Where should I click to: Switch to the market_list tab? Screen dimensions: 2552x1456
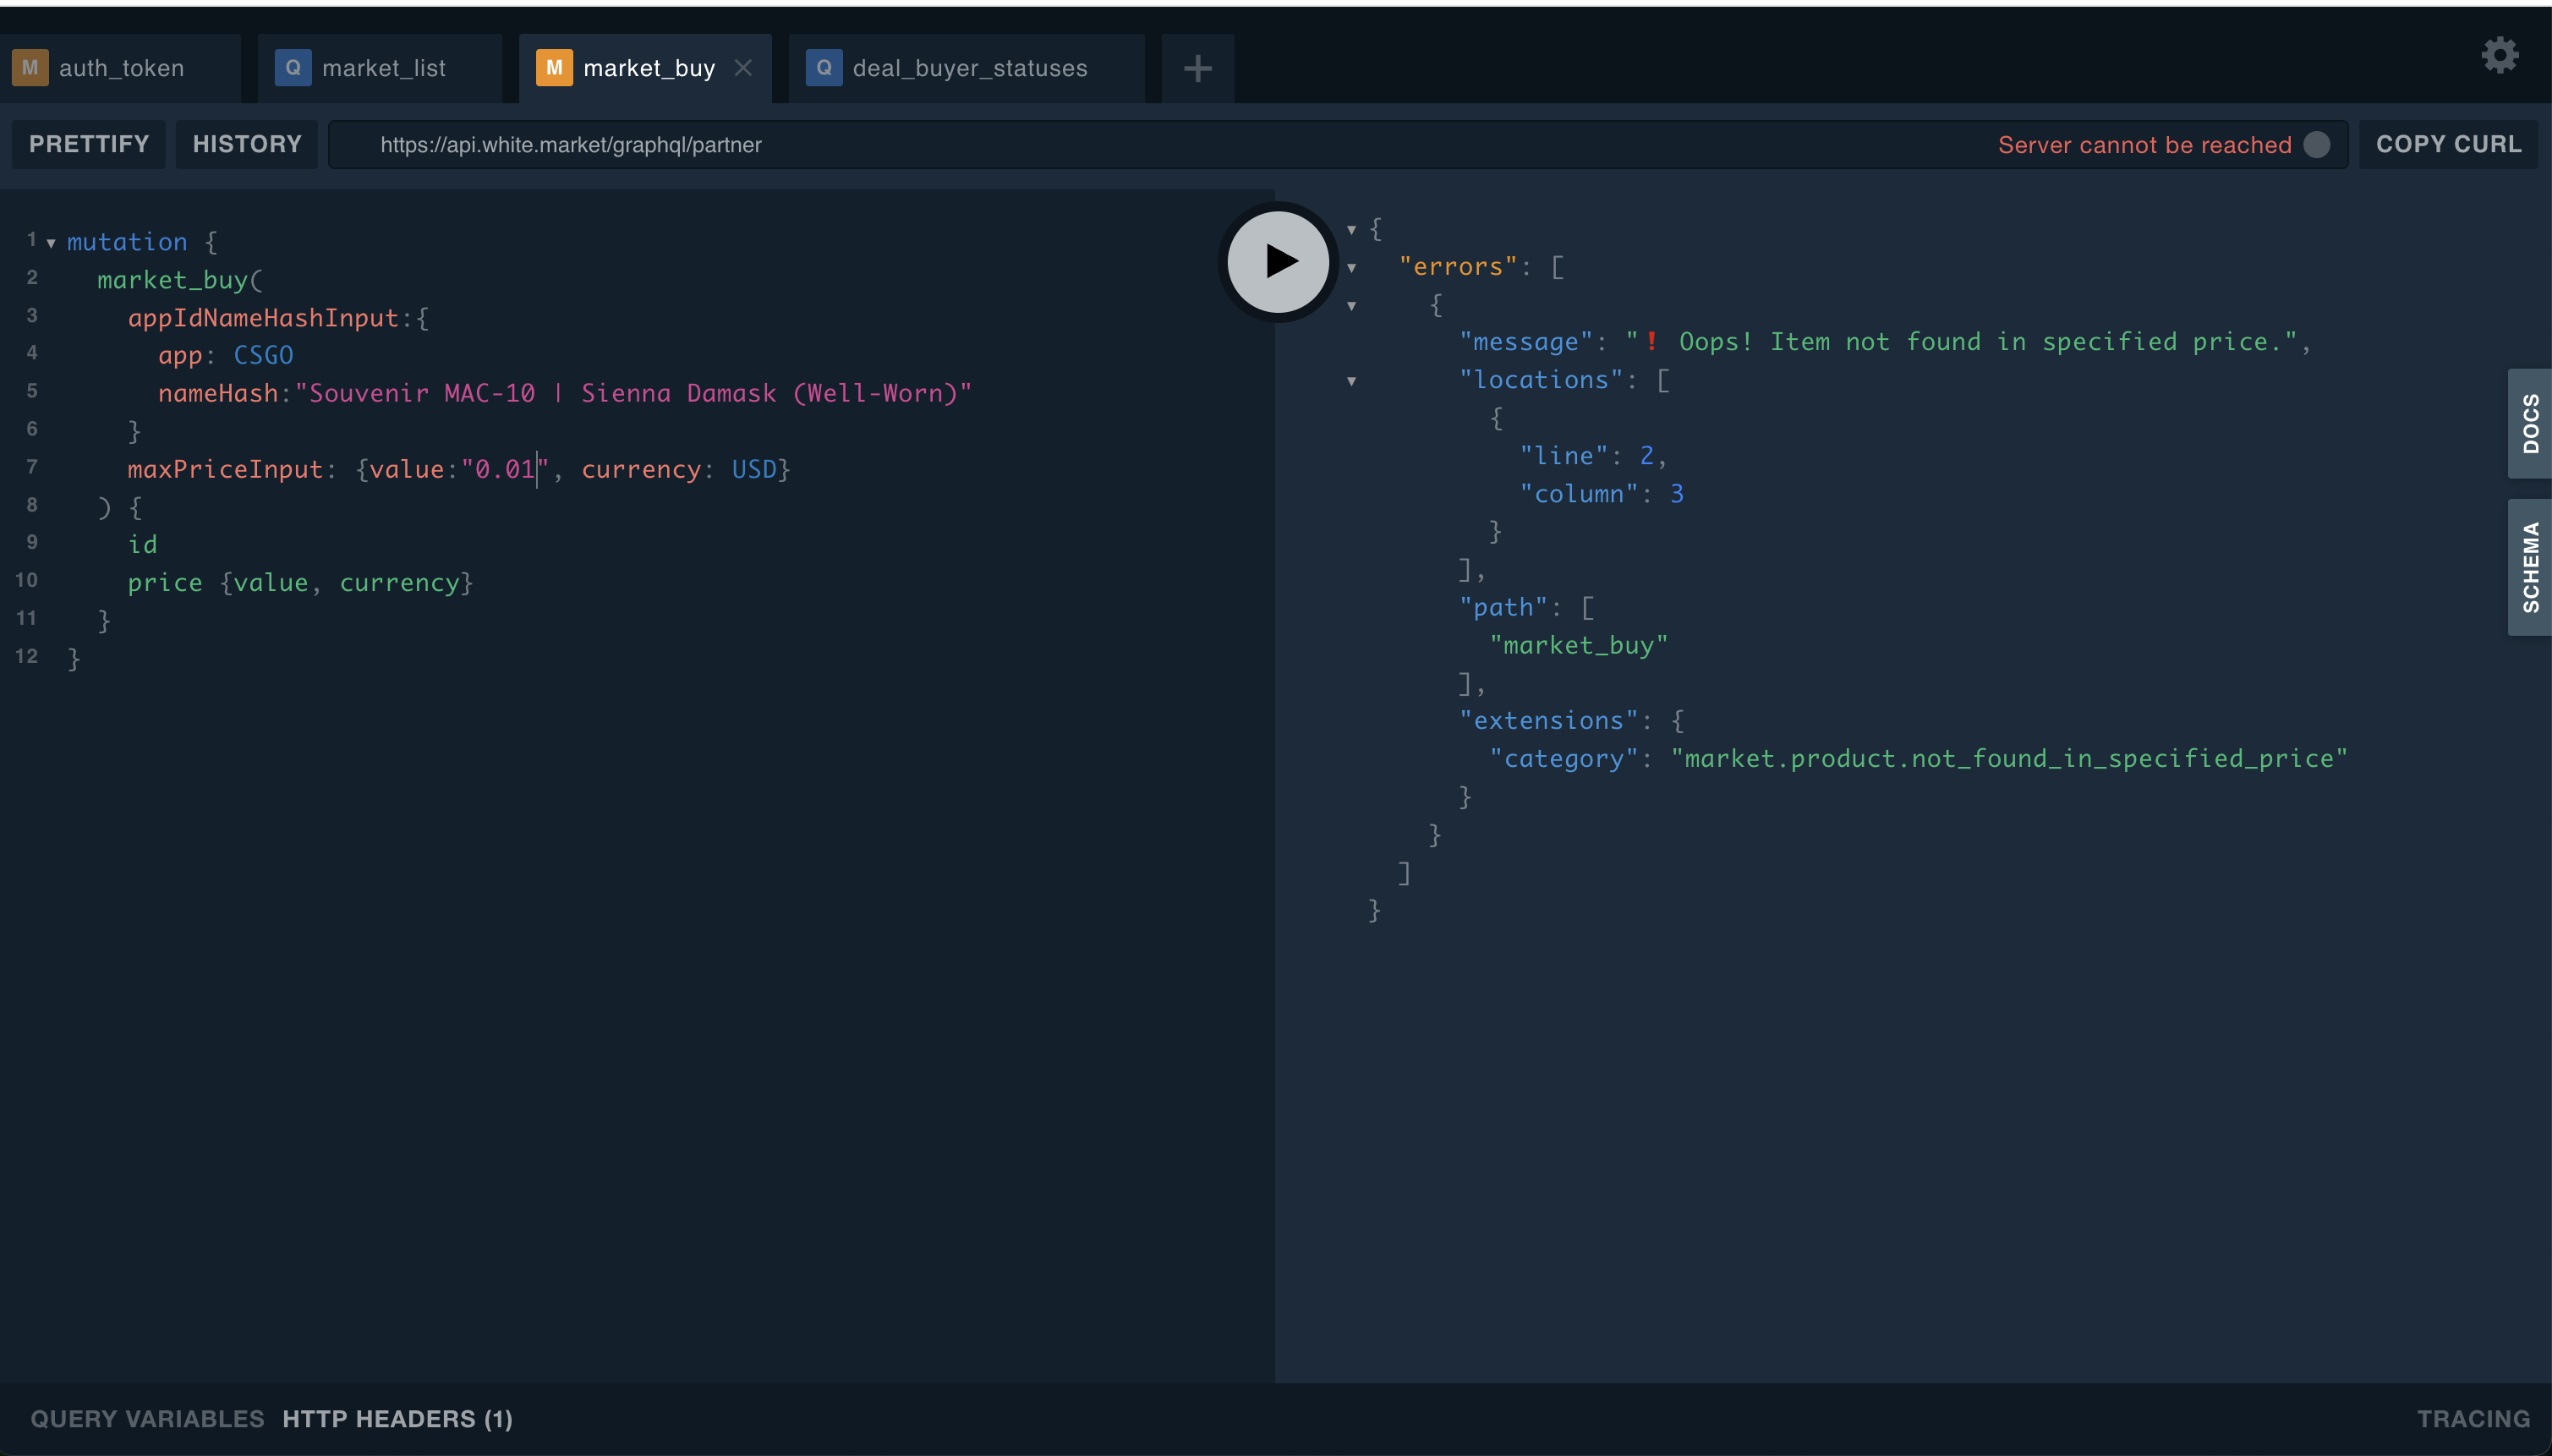[x=380, y=68]
